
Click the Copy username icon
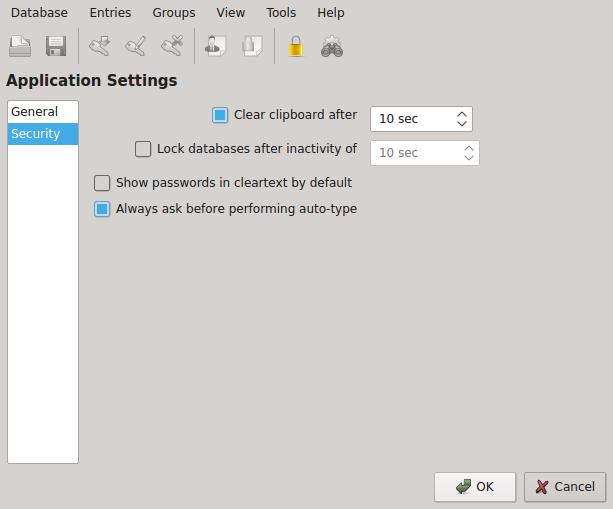click(x=215, y=47)
